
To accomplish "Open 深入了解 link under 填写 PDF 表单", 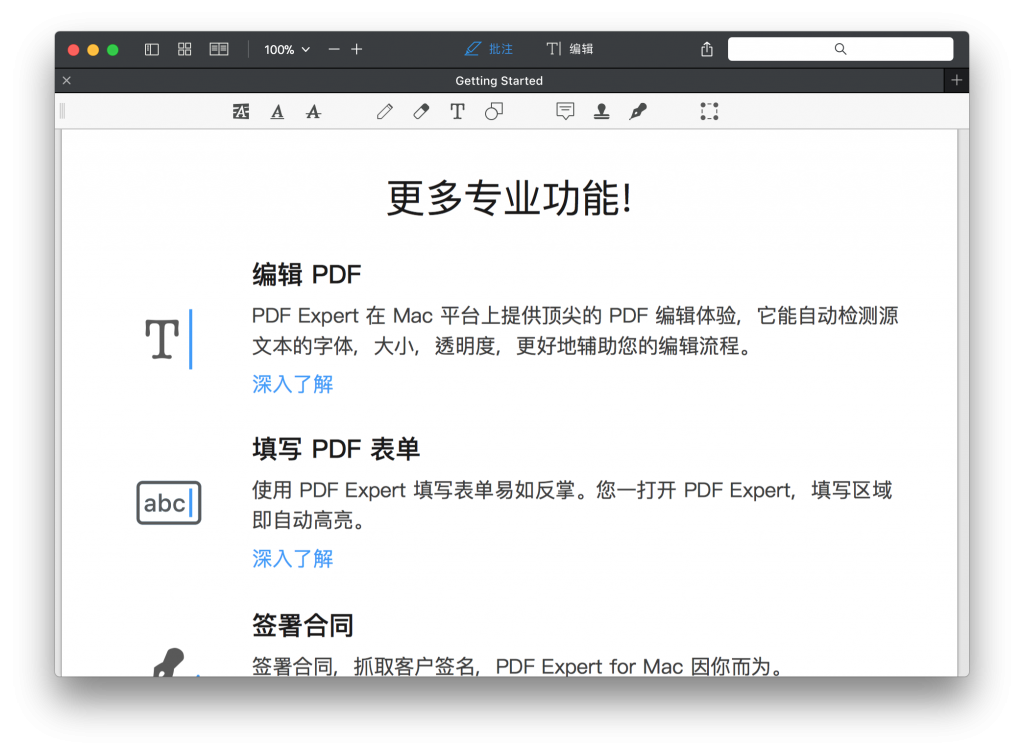I will coord(293,558).
